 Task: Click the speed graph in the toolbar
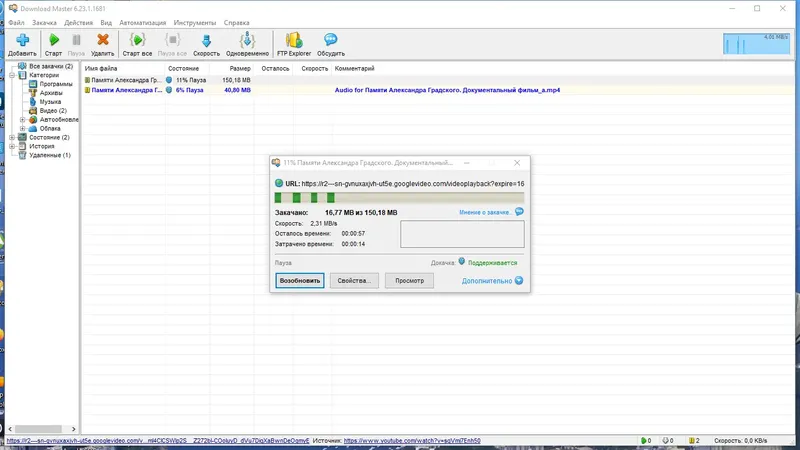click(x=756, y=44)
